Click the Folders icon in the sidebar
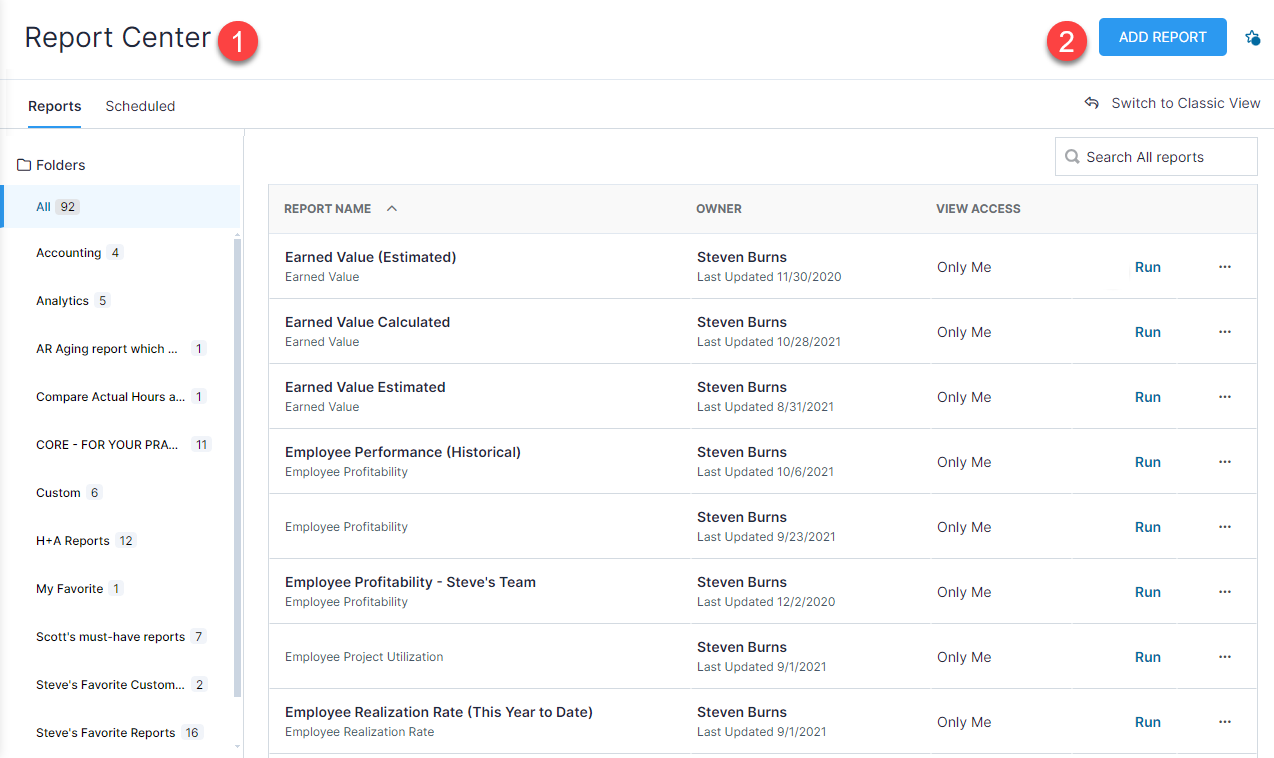The width and height of the screenshot is (1274, 758). point(24,165)
